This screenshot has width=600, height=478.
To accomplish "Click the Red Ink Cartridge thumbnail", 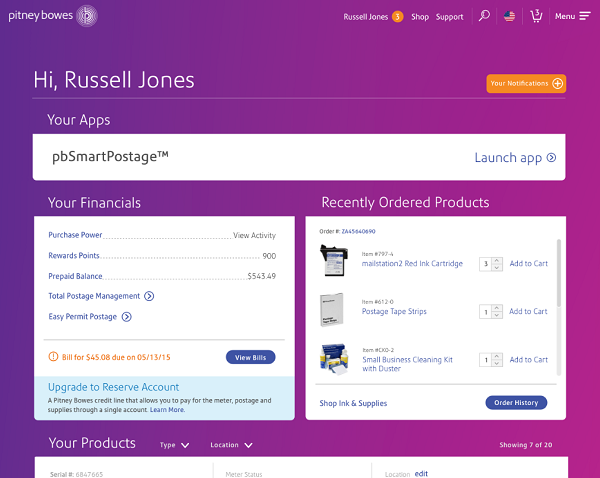I will coord(334,261).
